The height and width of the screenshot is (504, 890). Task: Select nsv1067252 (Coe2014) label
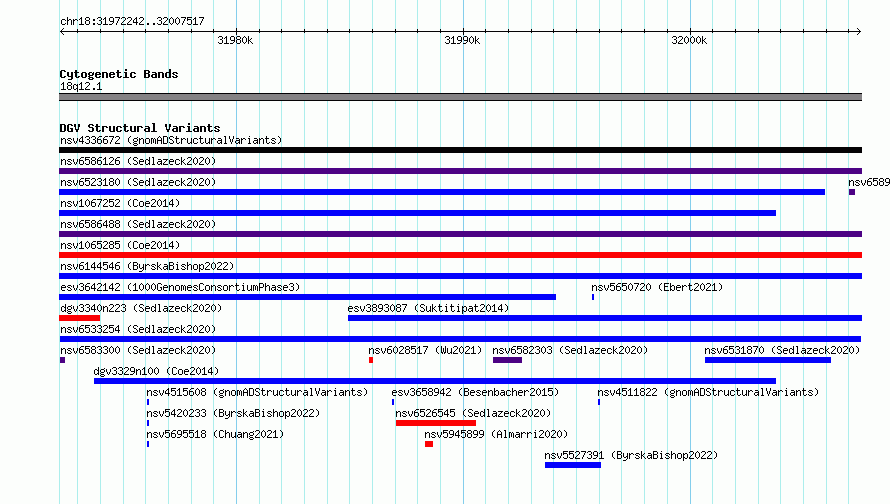120,203
